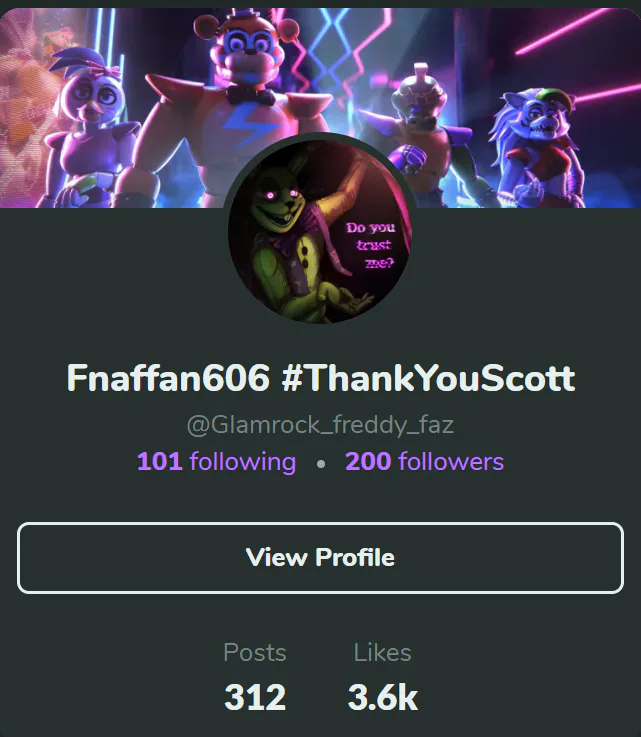Screen dimensions: 641x737
Task: Click the View Profile button
Action: tap(320, 557)
